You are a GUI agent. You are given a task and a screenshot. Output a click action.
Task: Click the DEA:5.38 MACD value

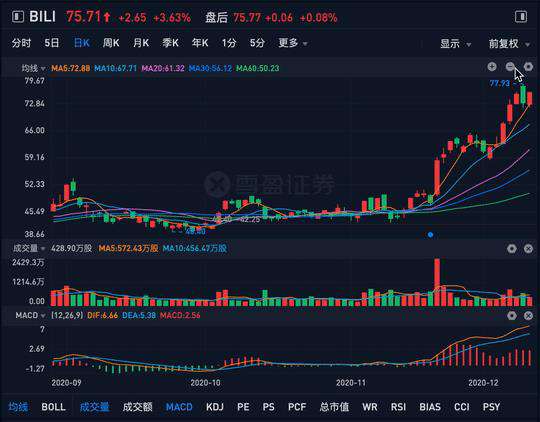(x=139, y=315)
